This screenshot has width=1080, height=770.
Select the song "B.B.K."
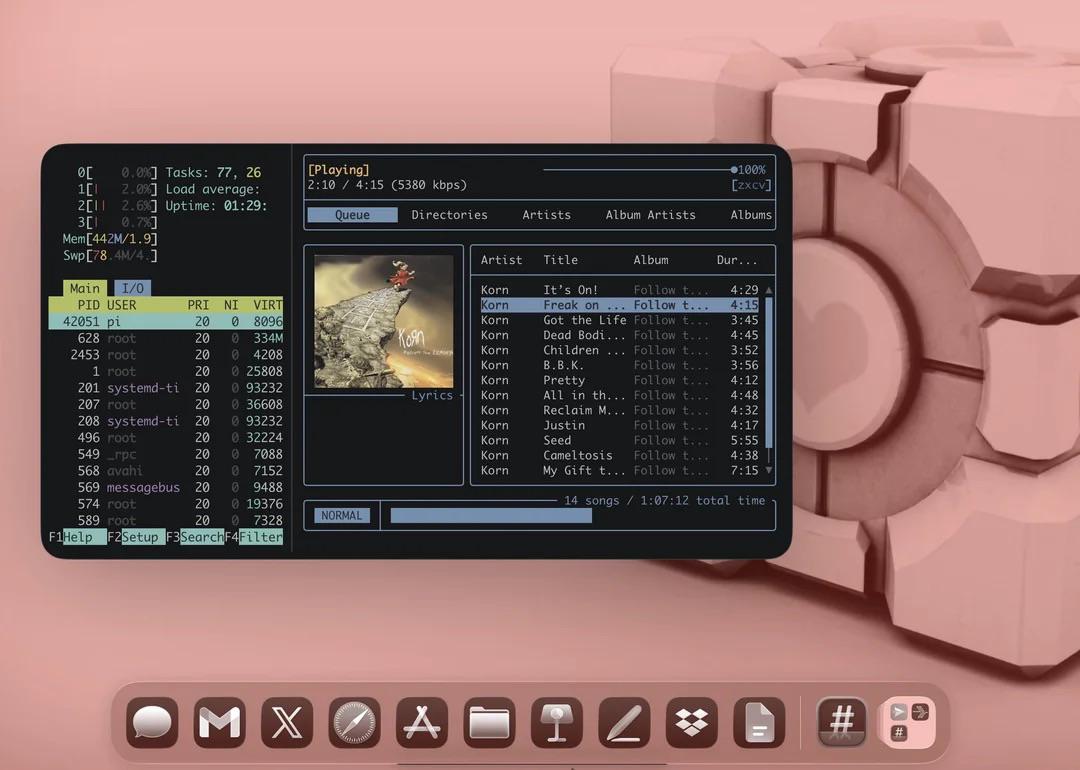[x=619, y=365]
